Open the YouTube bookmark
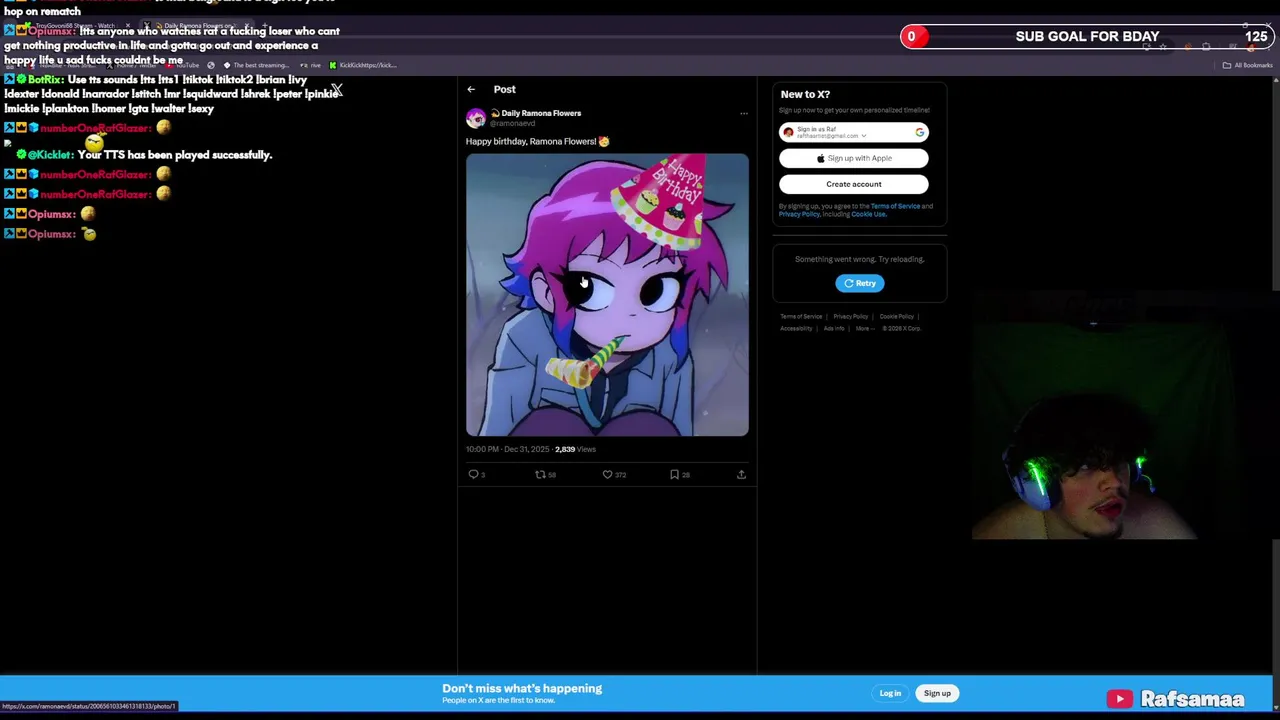1280x720 pixels. pos(183,65)
